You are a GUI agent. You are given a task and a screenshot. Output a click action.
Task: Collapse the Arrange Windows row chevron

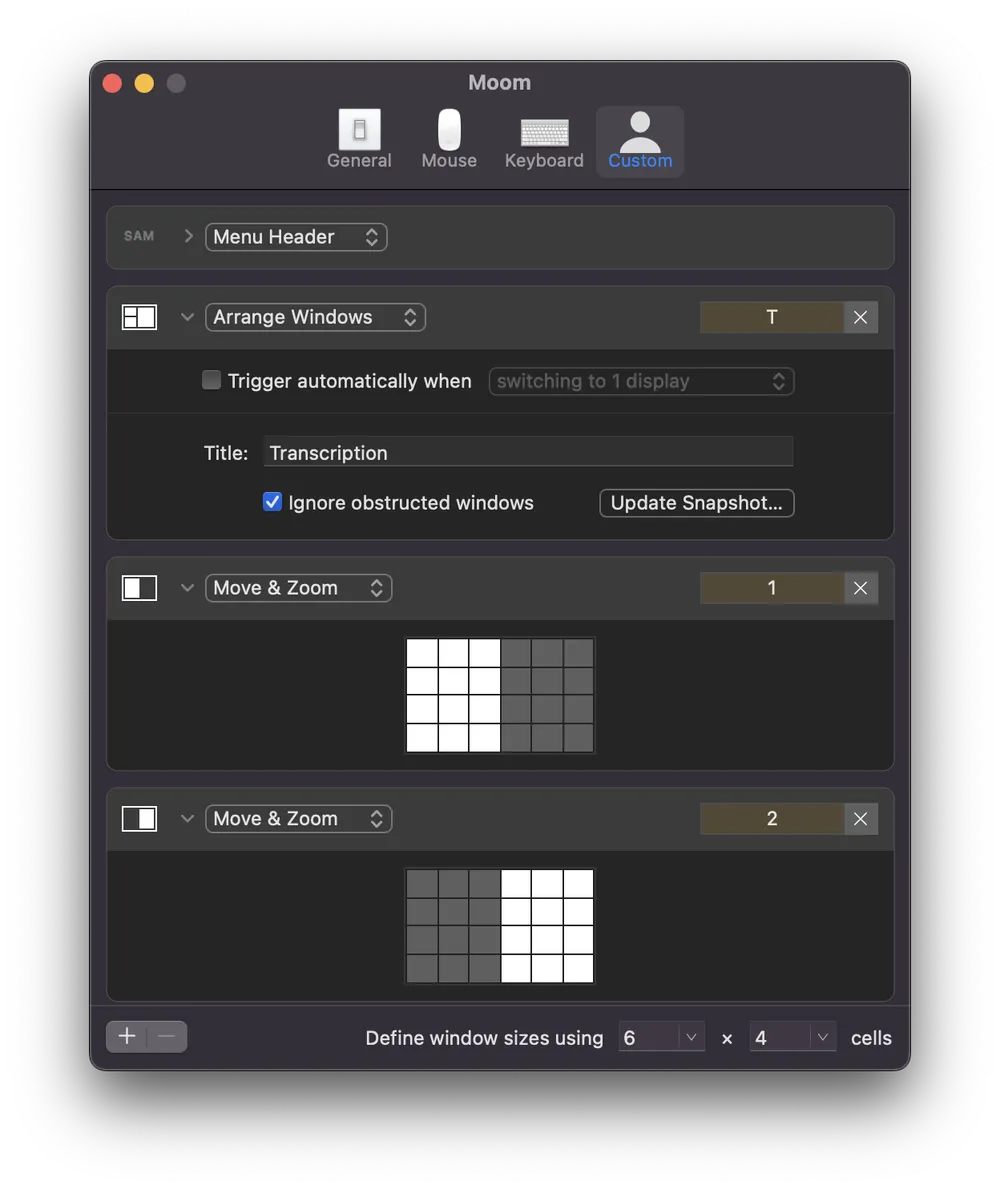coord(187,317)
